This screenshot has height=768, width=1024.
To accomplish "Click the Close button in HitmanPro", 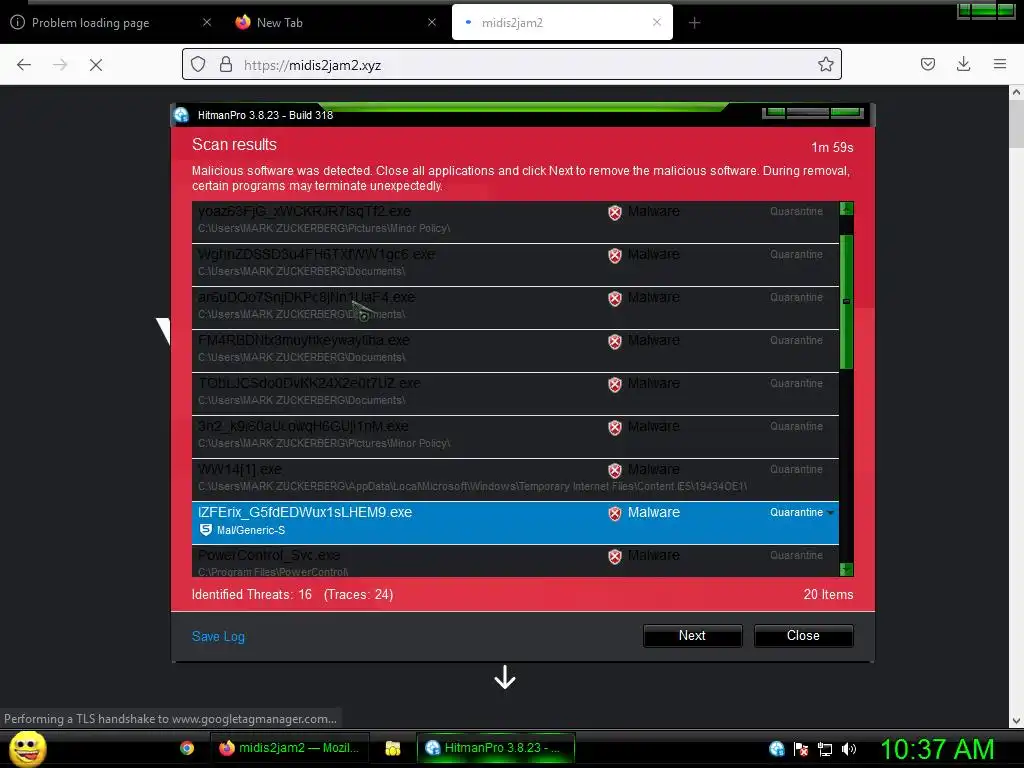I will [803, 635].
